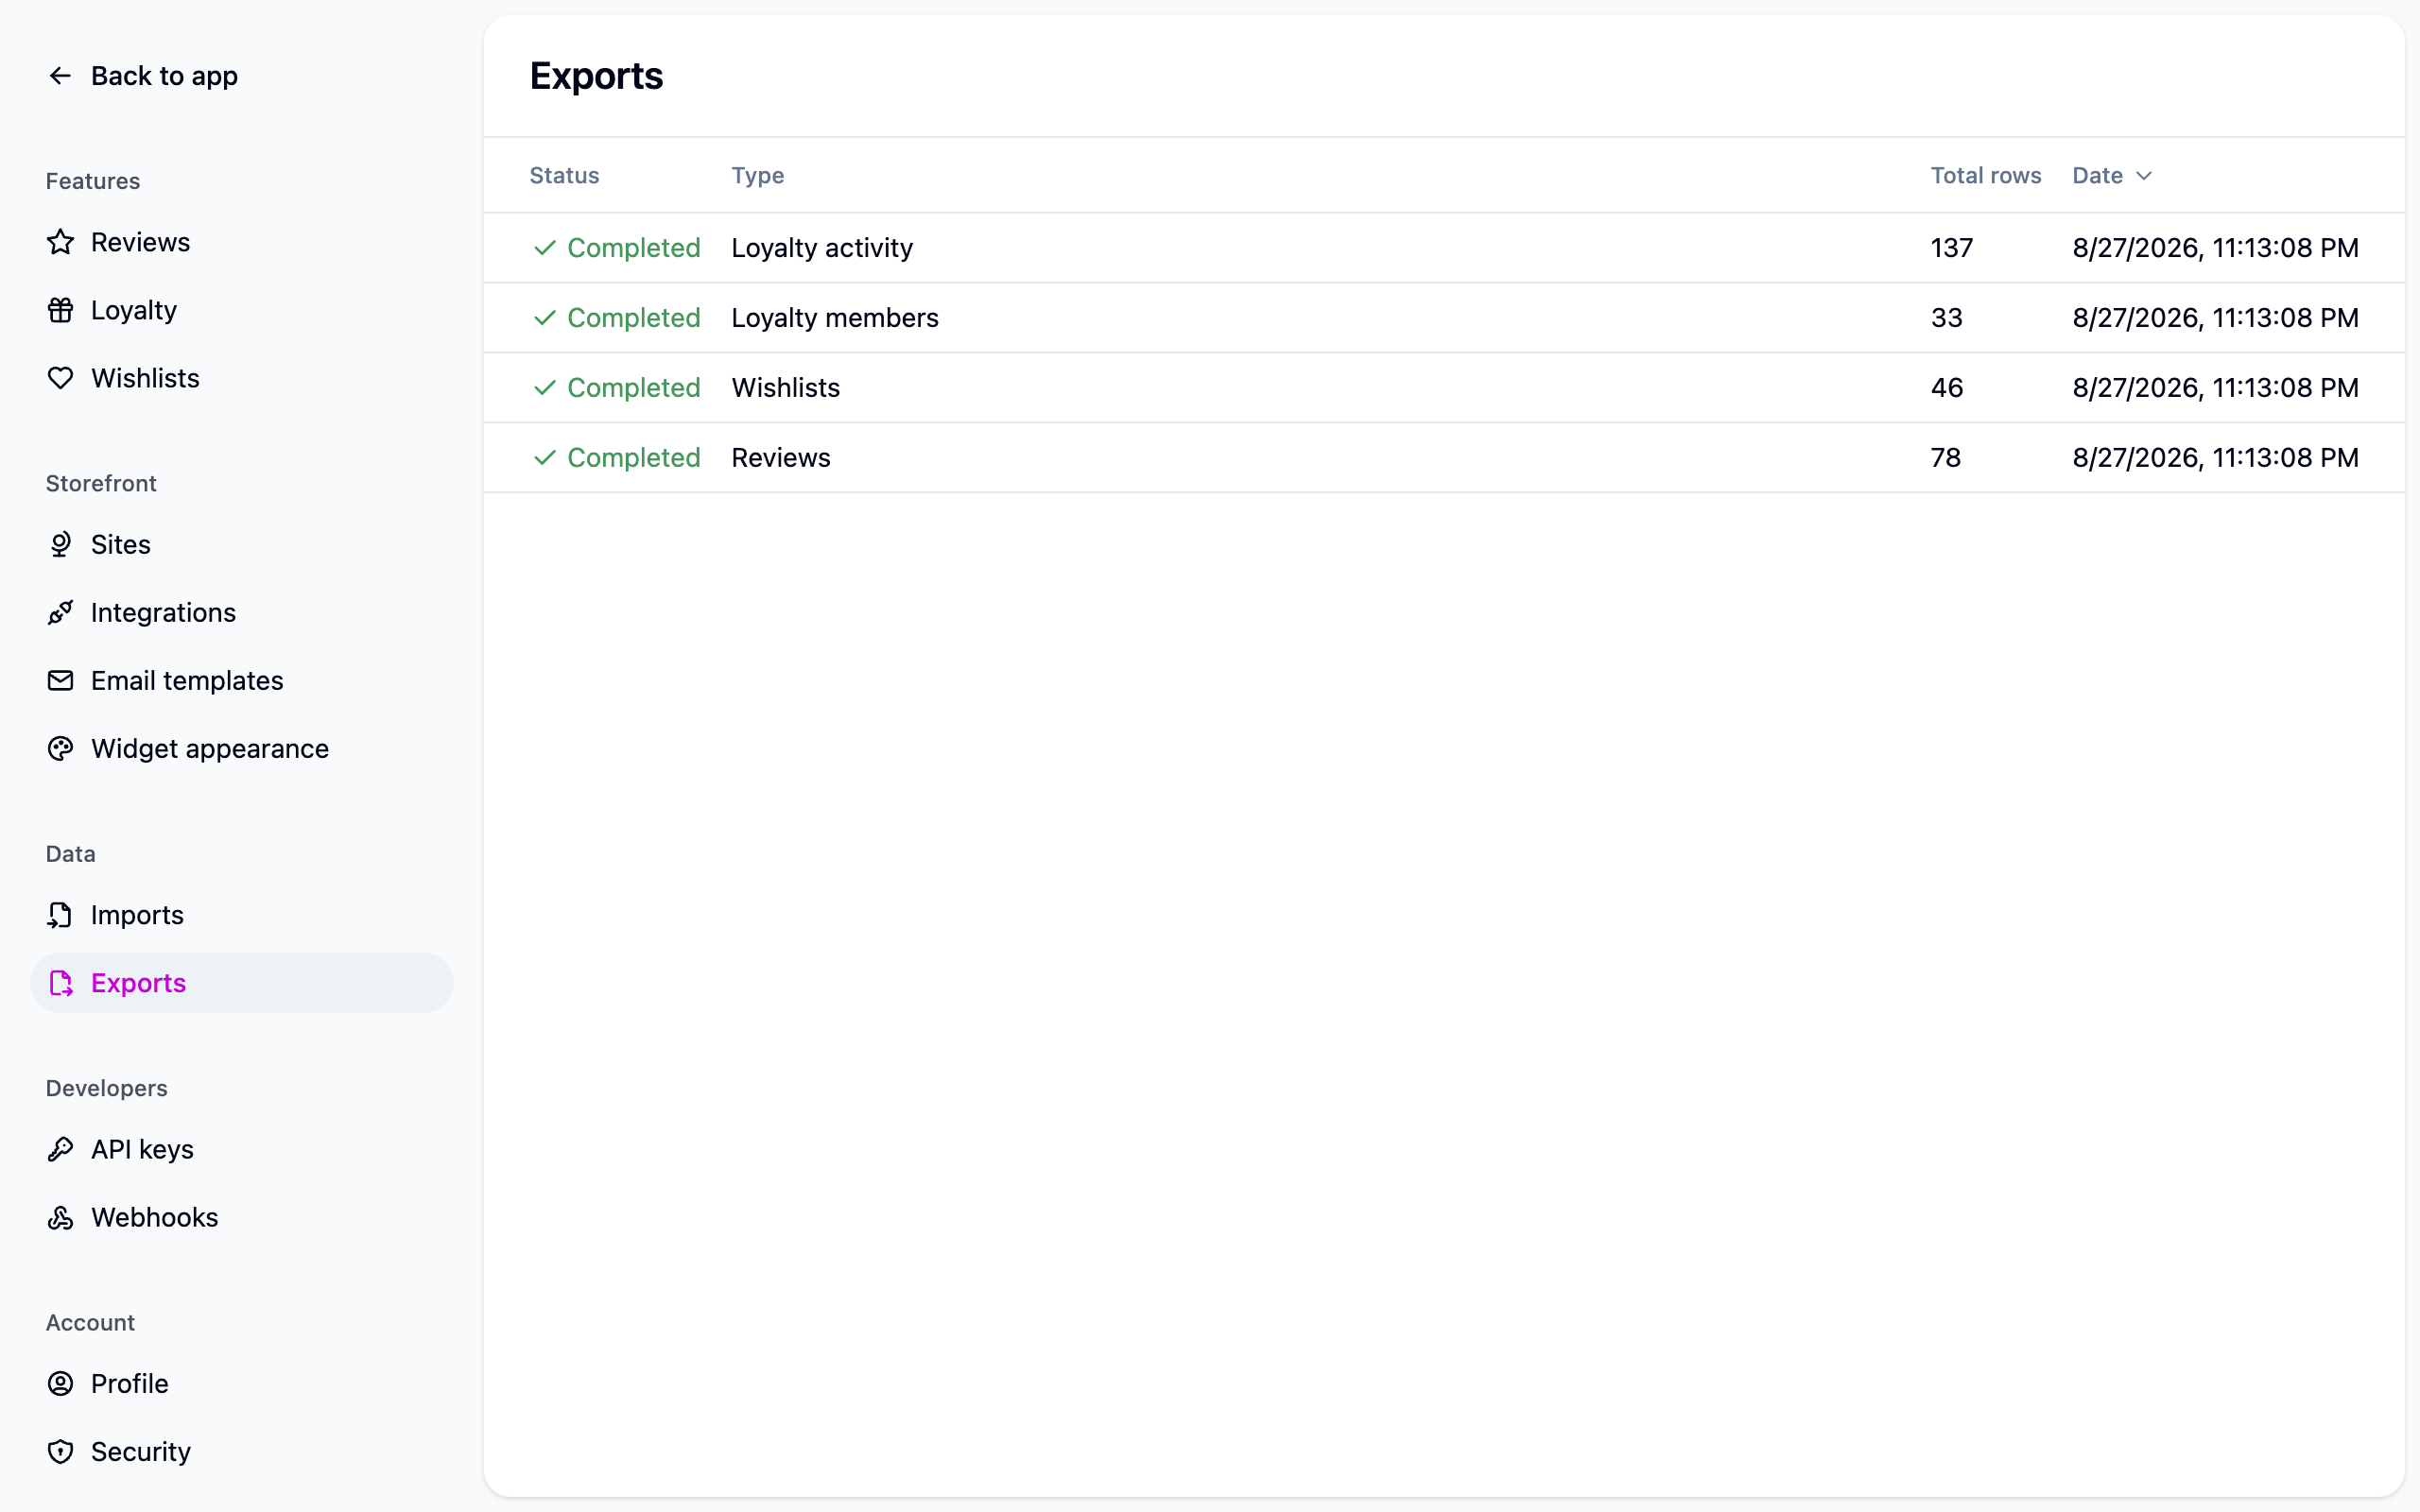The width and height of the screenshot is (2420, 1512).
Task: Select Exports in the sidebar
Action: (x=241, y=983)
